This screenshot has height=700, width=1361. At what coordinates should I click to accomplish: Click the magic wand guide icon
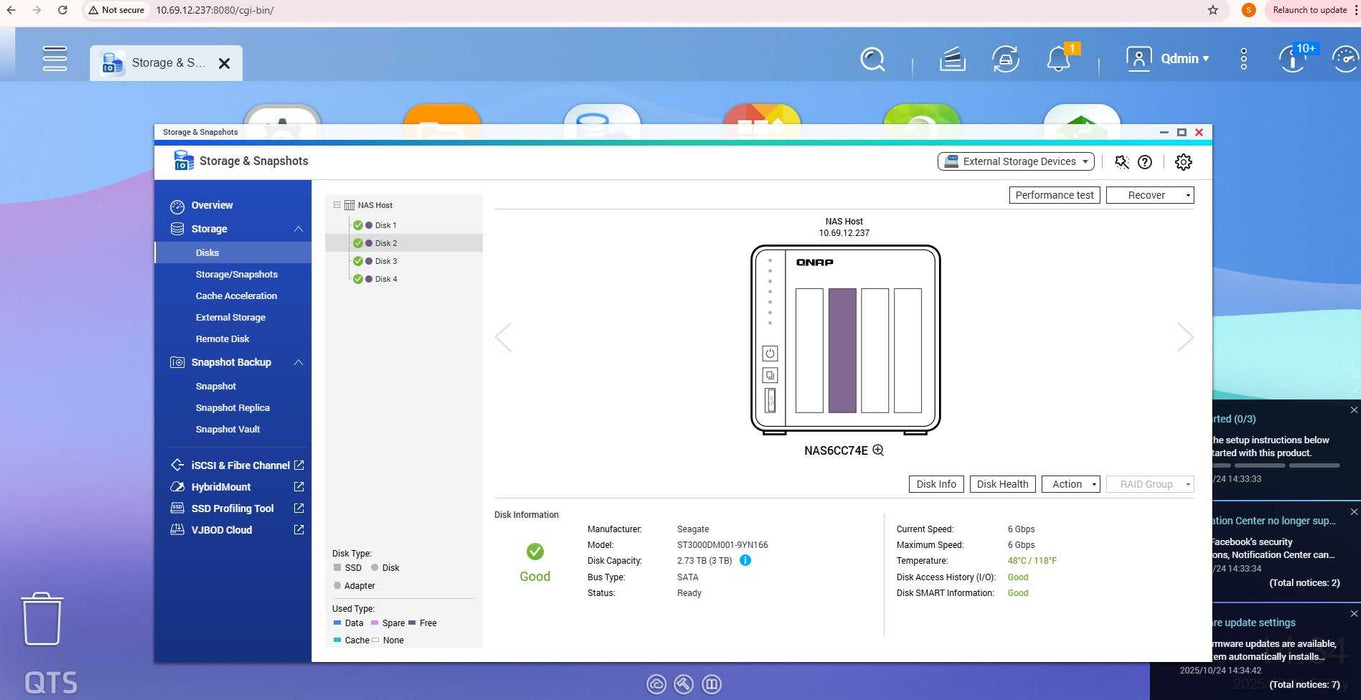pyautogui.click(x=1121, y=161)
